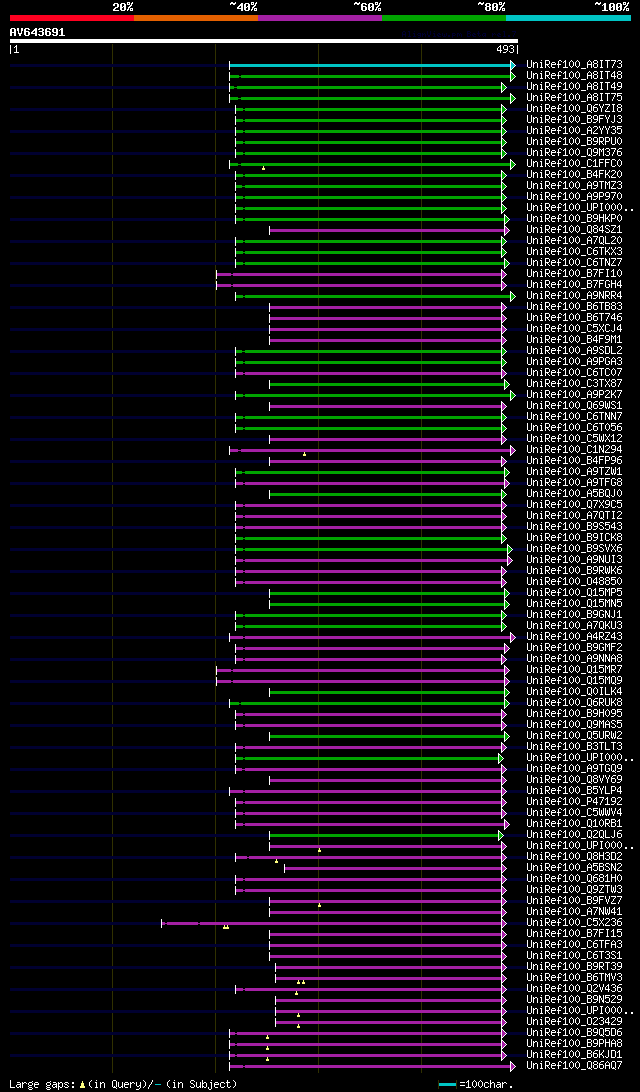
Task: Open hit UniRef100_A8IT75
Action: tap(575, 98)
